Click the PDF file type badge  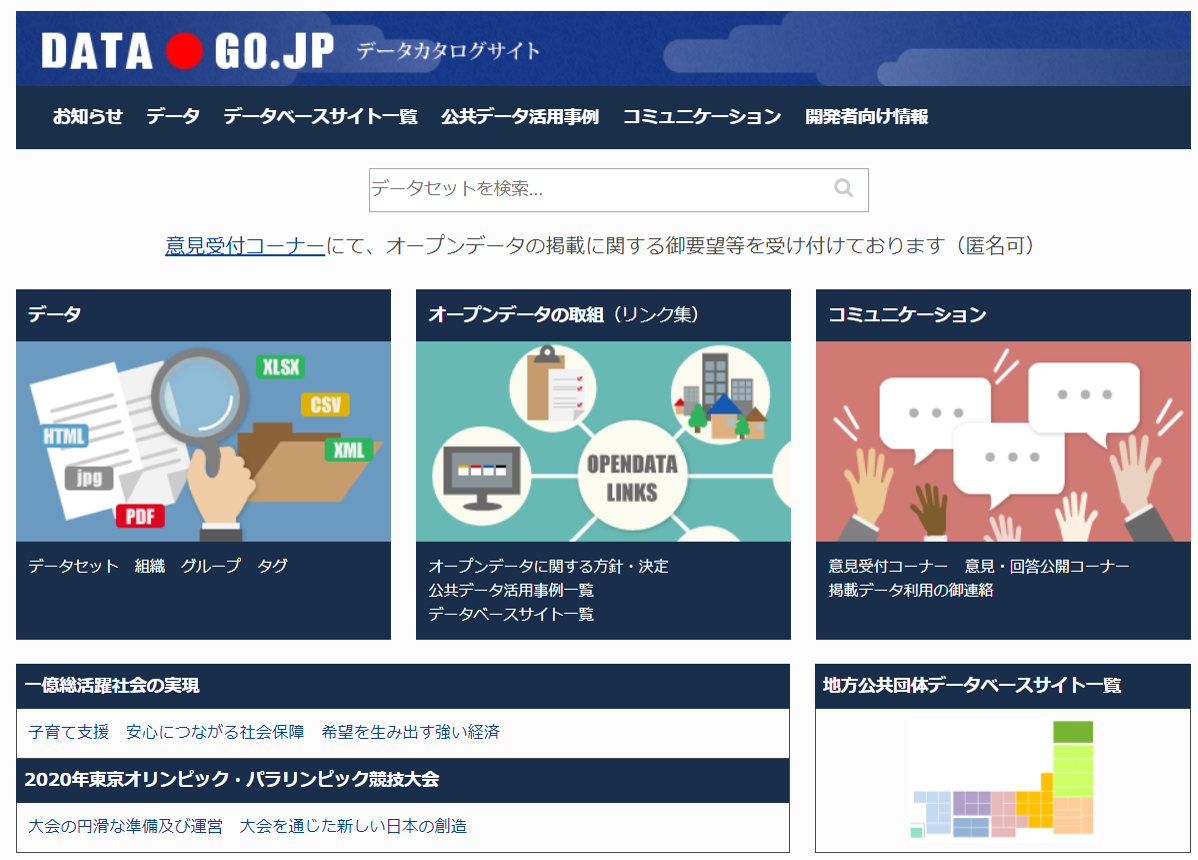[140, 516]
